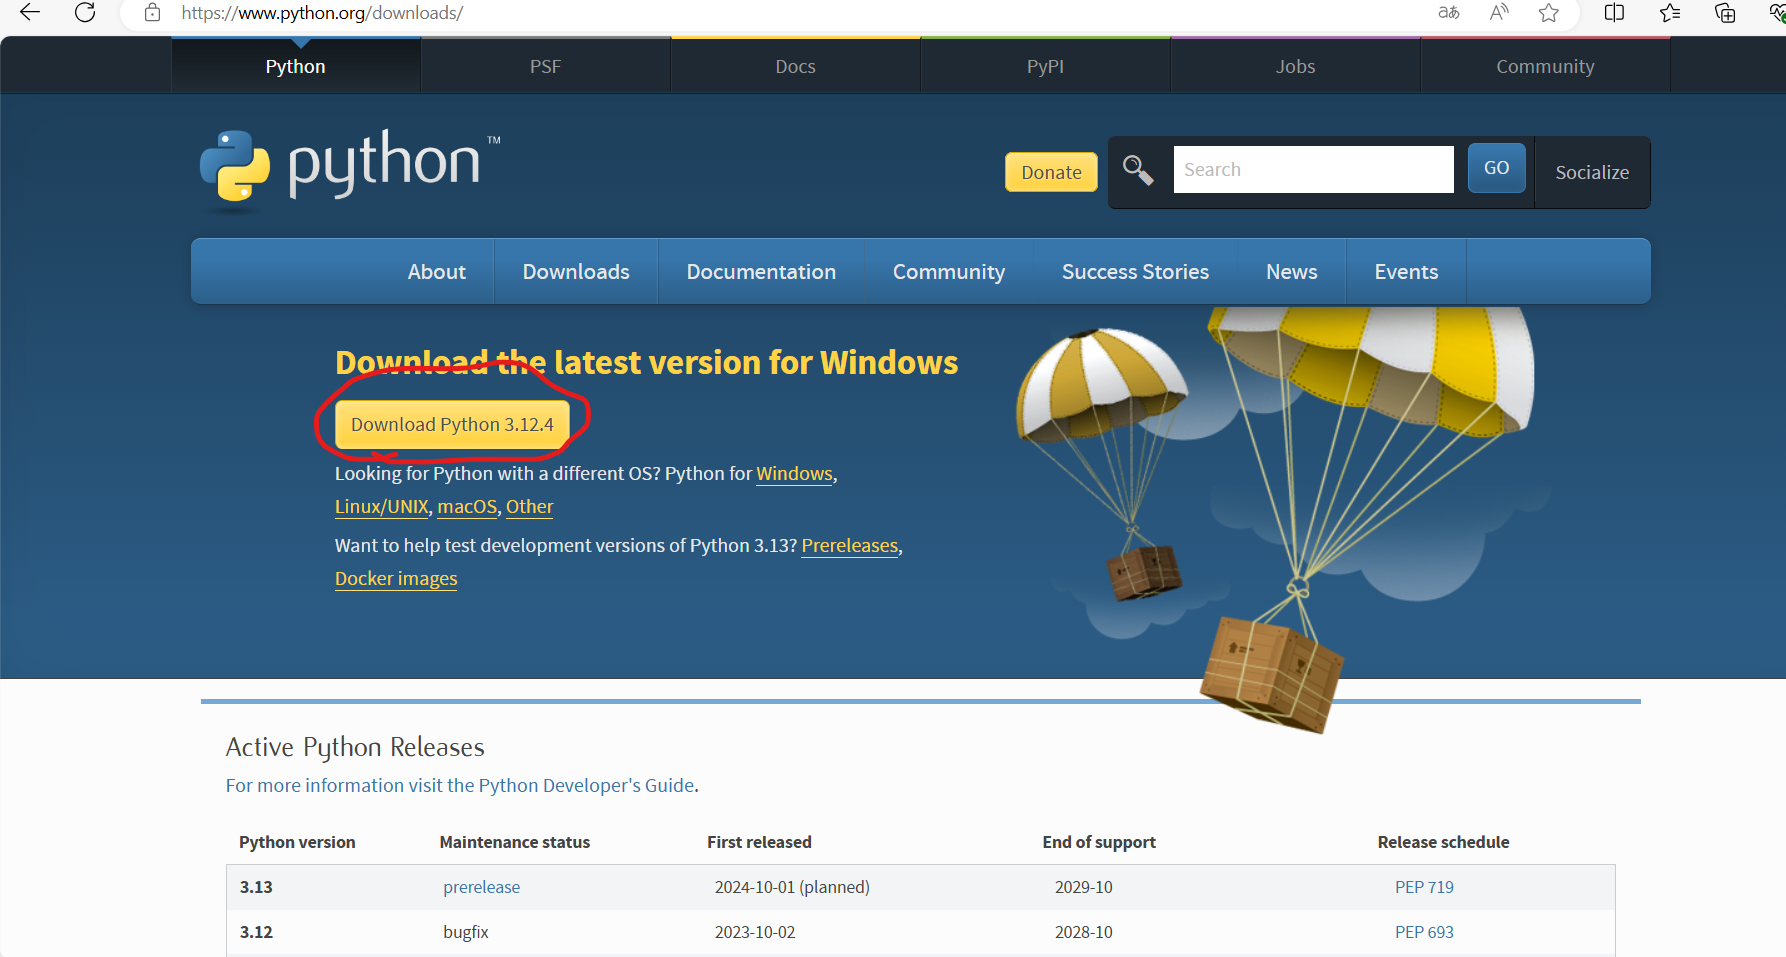Click the site lock icon in address bar
1786x957 pixels.
click(x=152, y=13)
